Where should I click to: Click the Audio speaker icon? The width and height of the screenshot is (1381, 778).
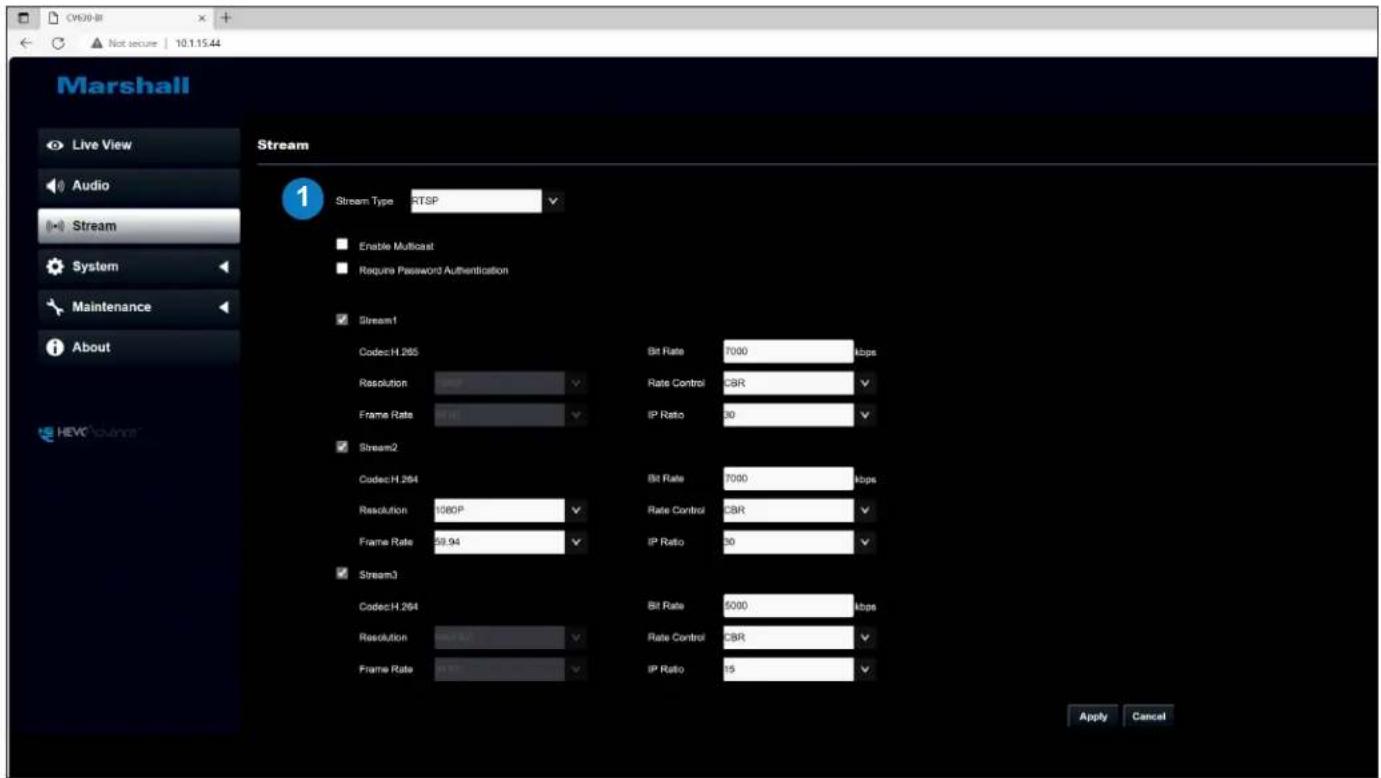[54, 186]
